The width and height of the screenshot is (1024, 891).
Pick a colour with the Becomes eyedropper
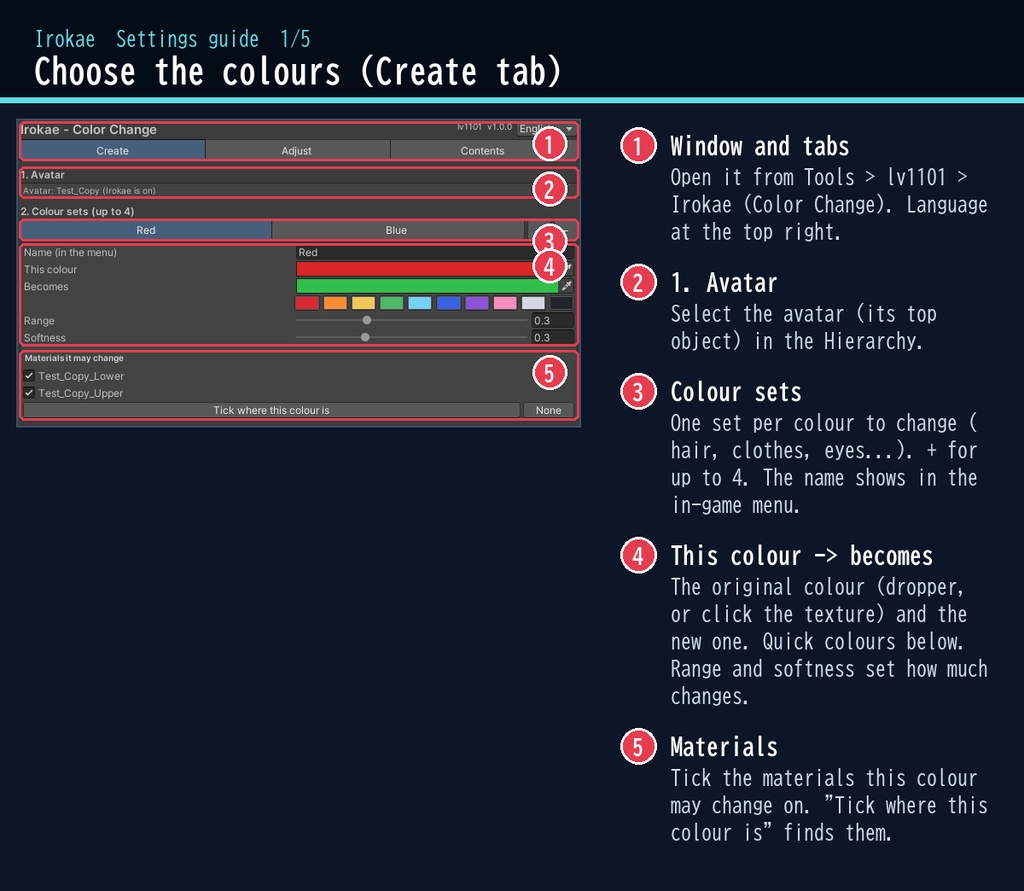567,286
